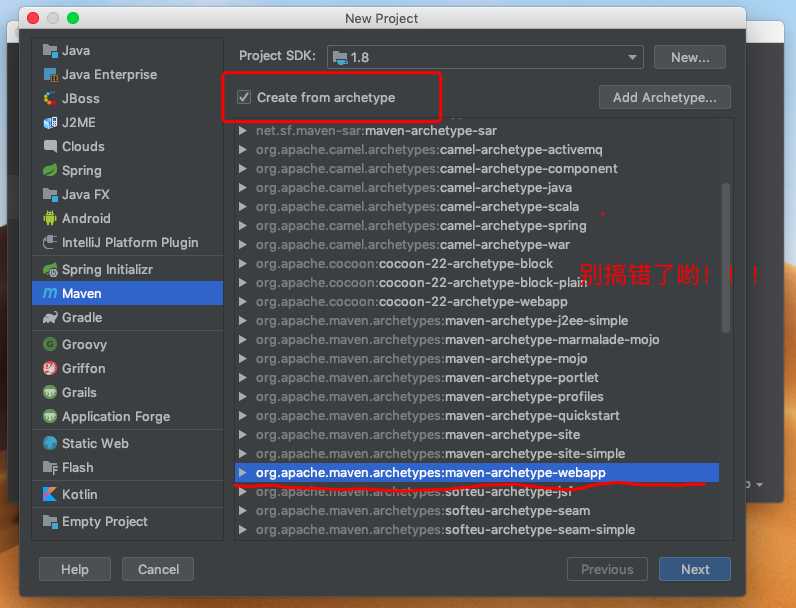Image resolution: width=796 pixels, height=608 pixels.
Task: Click the J2ME icon
Action: 50,122
